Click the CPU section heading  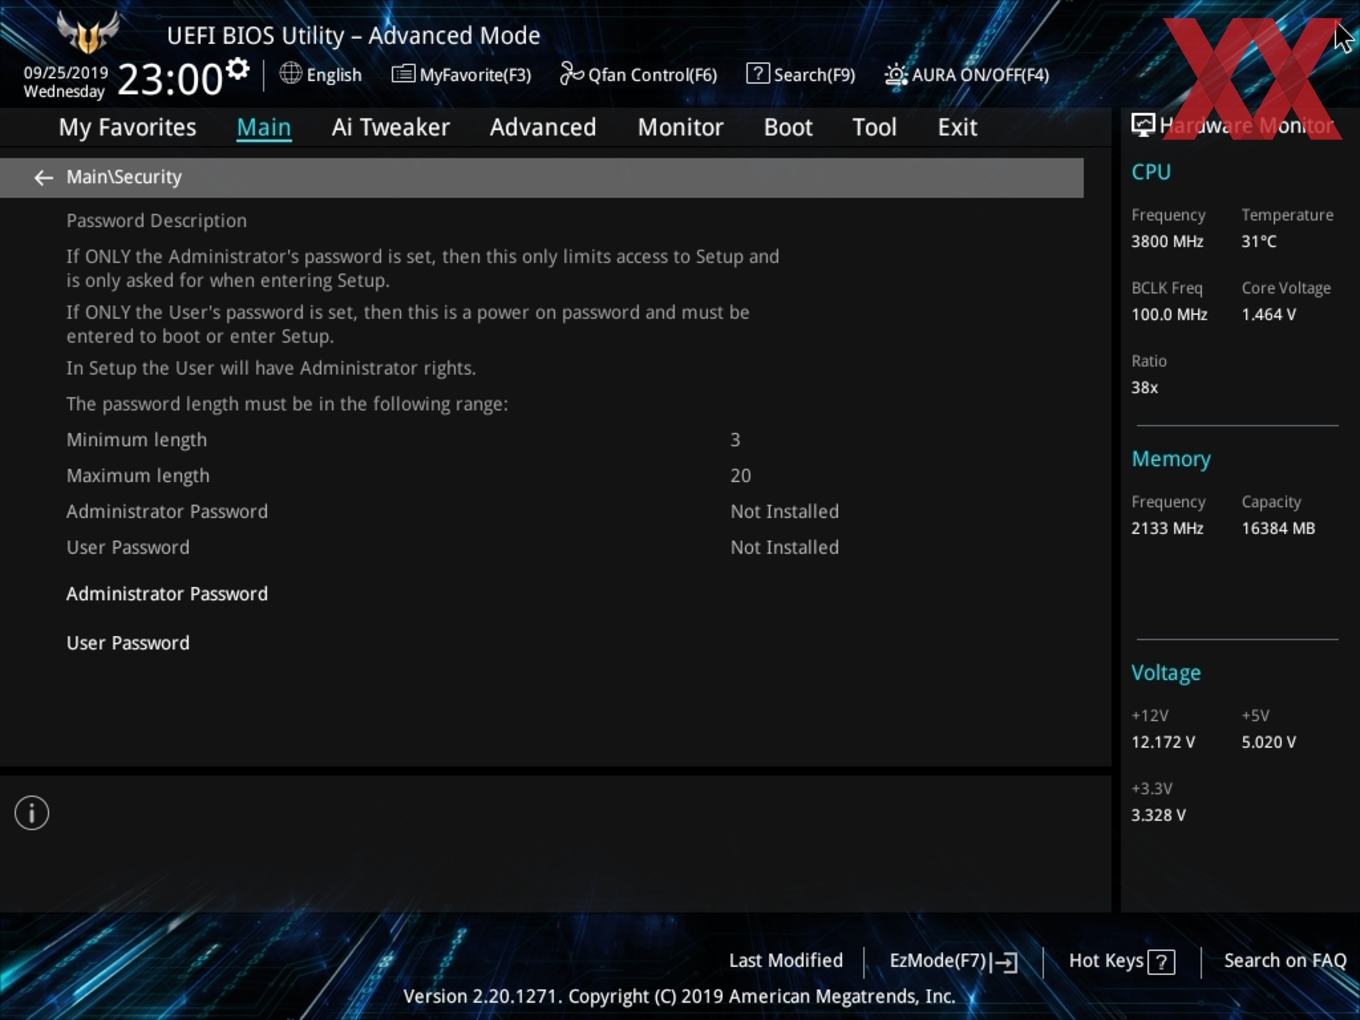point(1151,172)
